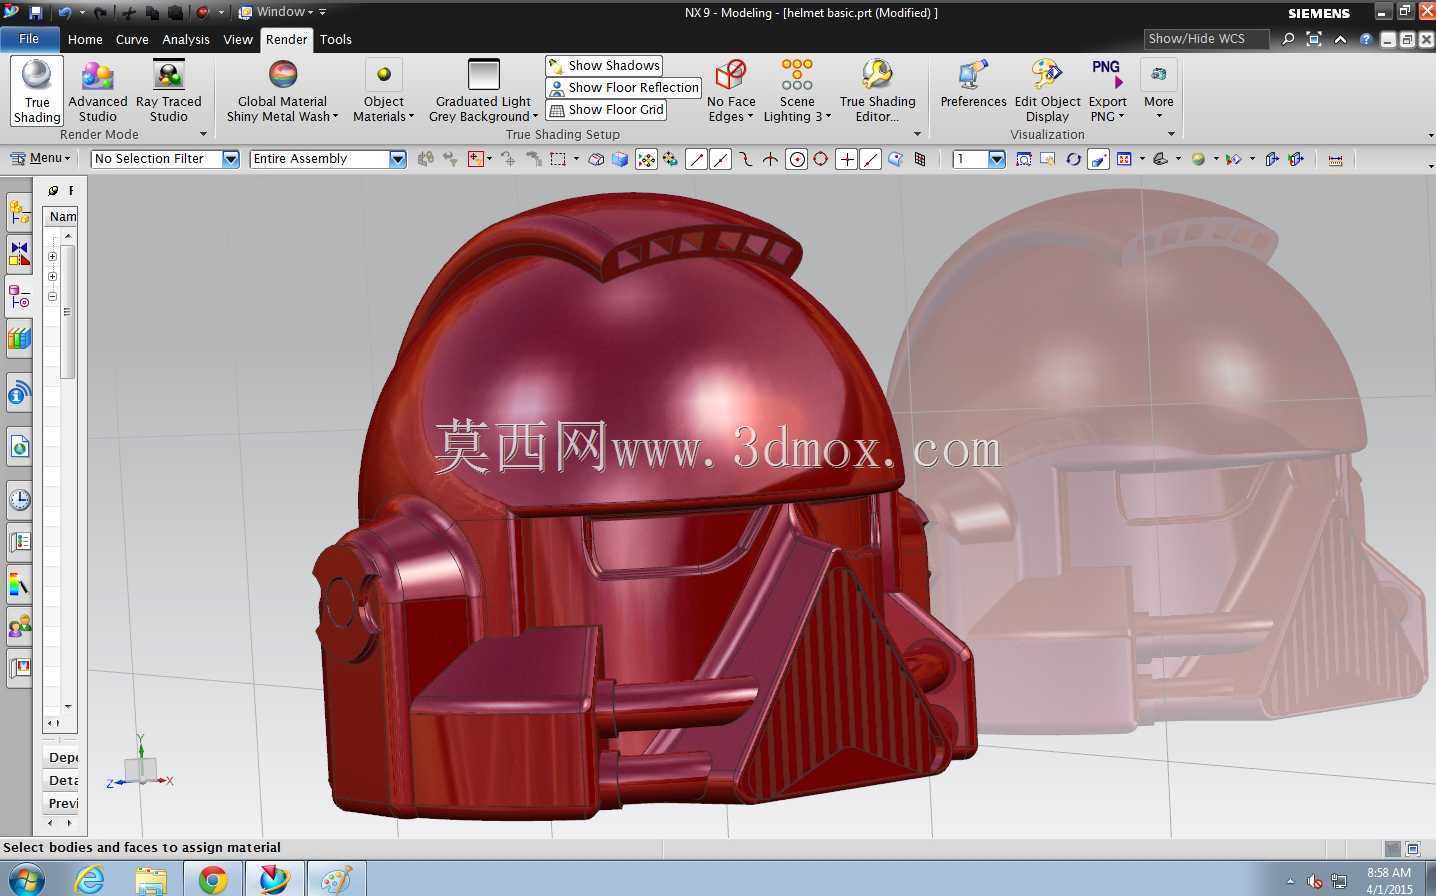Screen dimensions: 1436x896
Task: Open the Menu dropdown
Action: (x=40, y=158)
